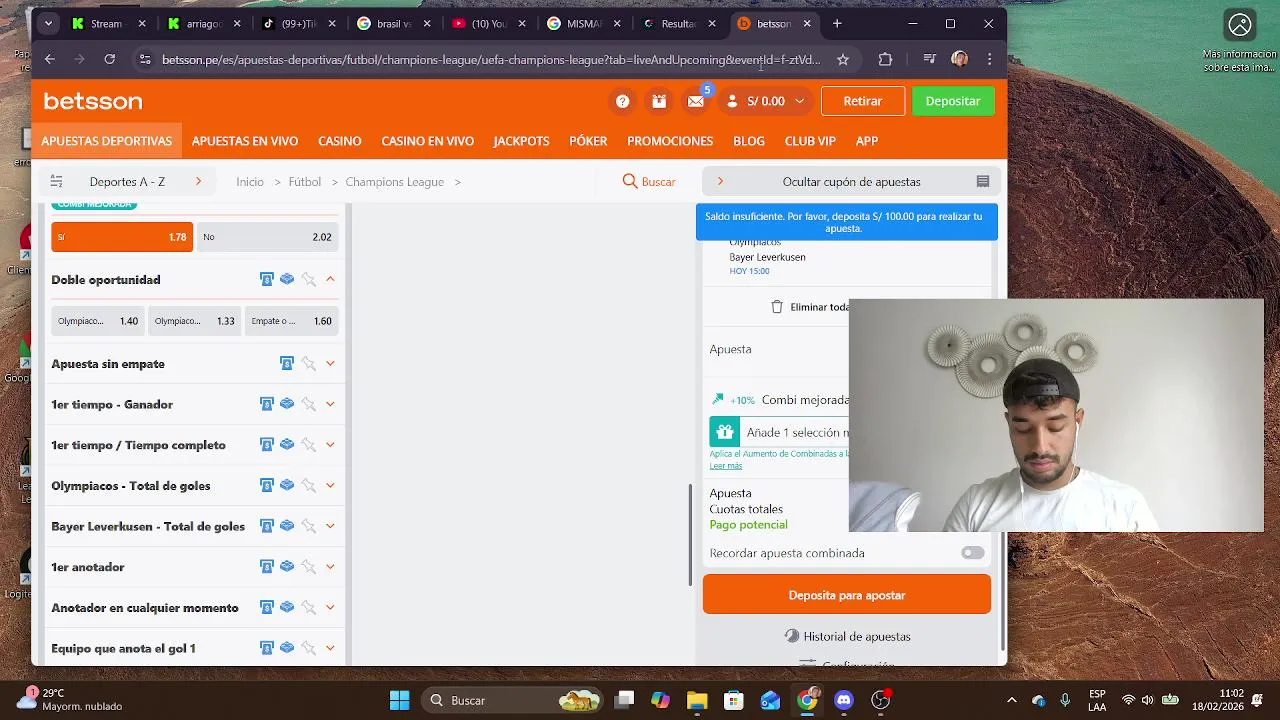The image size is (1280, 720).
Task: Toggle Recordar apuesta combinada switch
Action: pyautogui.click(x=973, y=553)
